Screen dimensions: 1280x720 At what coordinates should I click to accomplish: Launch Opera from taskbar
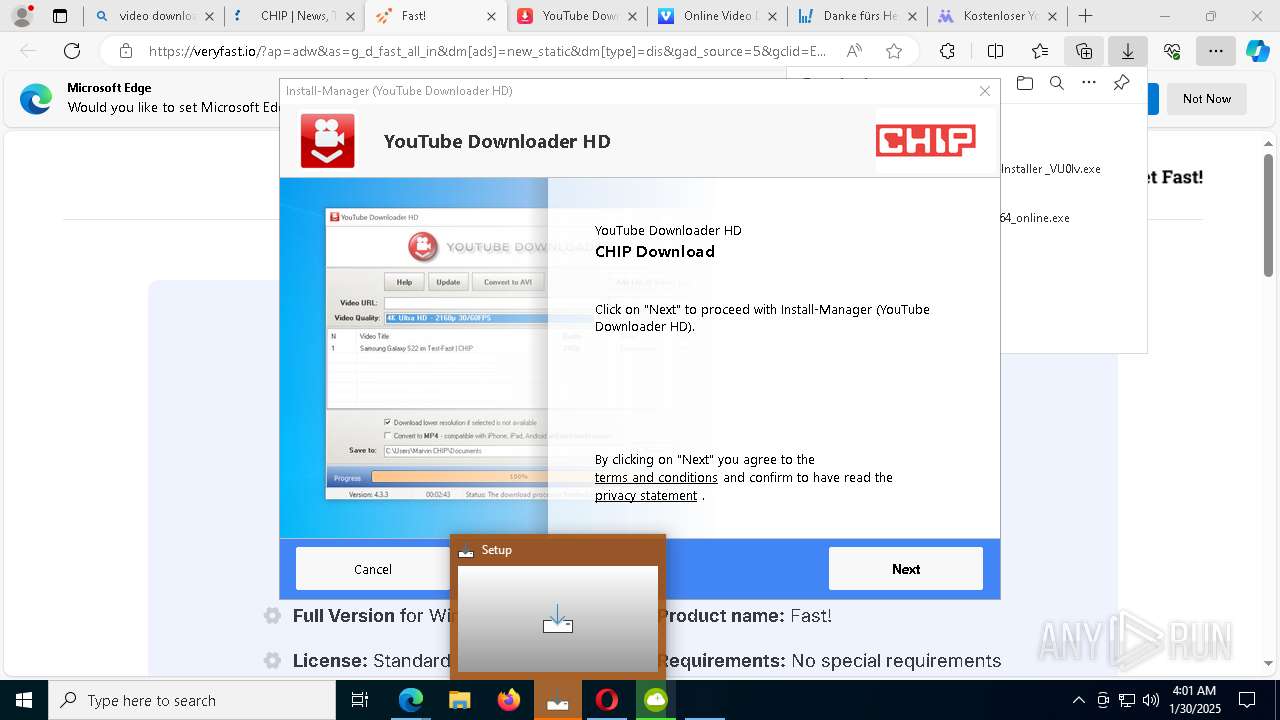click(607, 700)
